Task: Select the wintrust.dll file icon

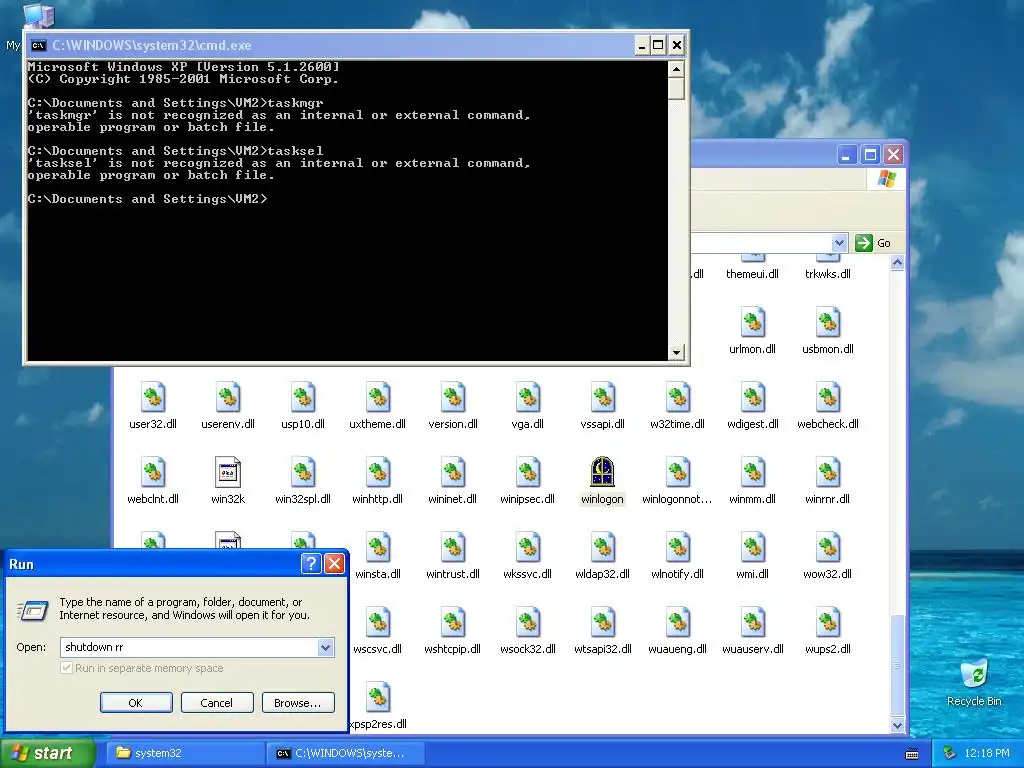Action: [x=453, y=548]
